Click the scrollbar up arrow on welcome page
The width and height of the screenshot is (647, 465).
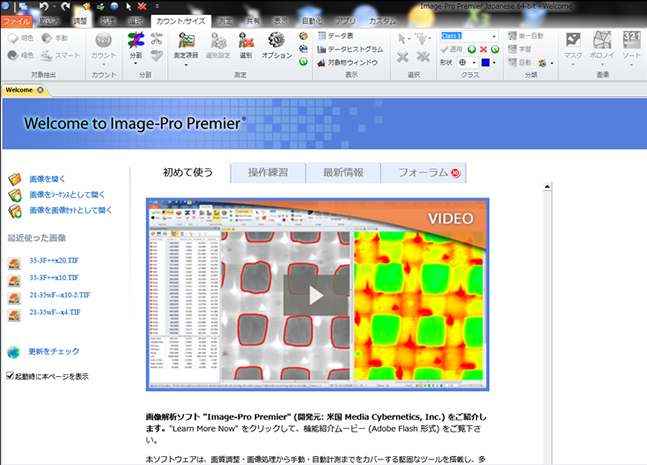(547, 186)
